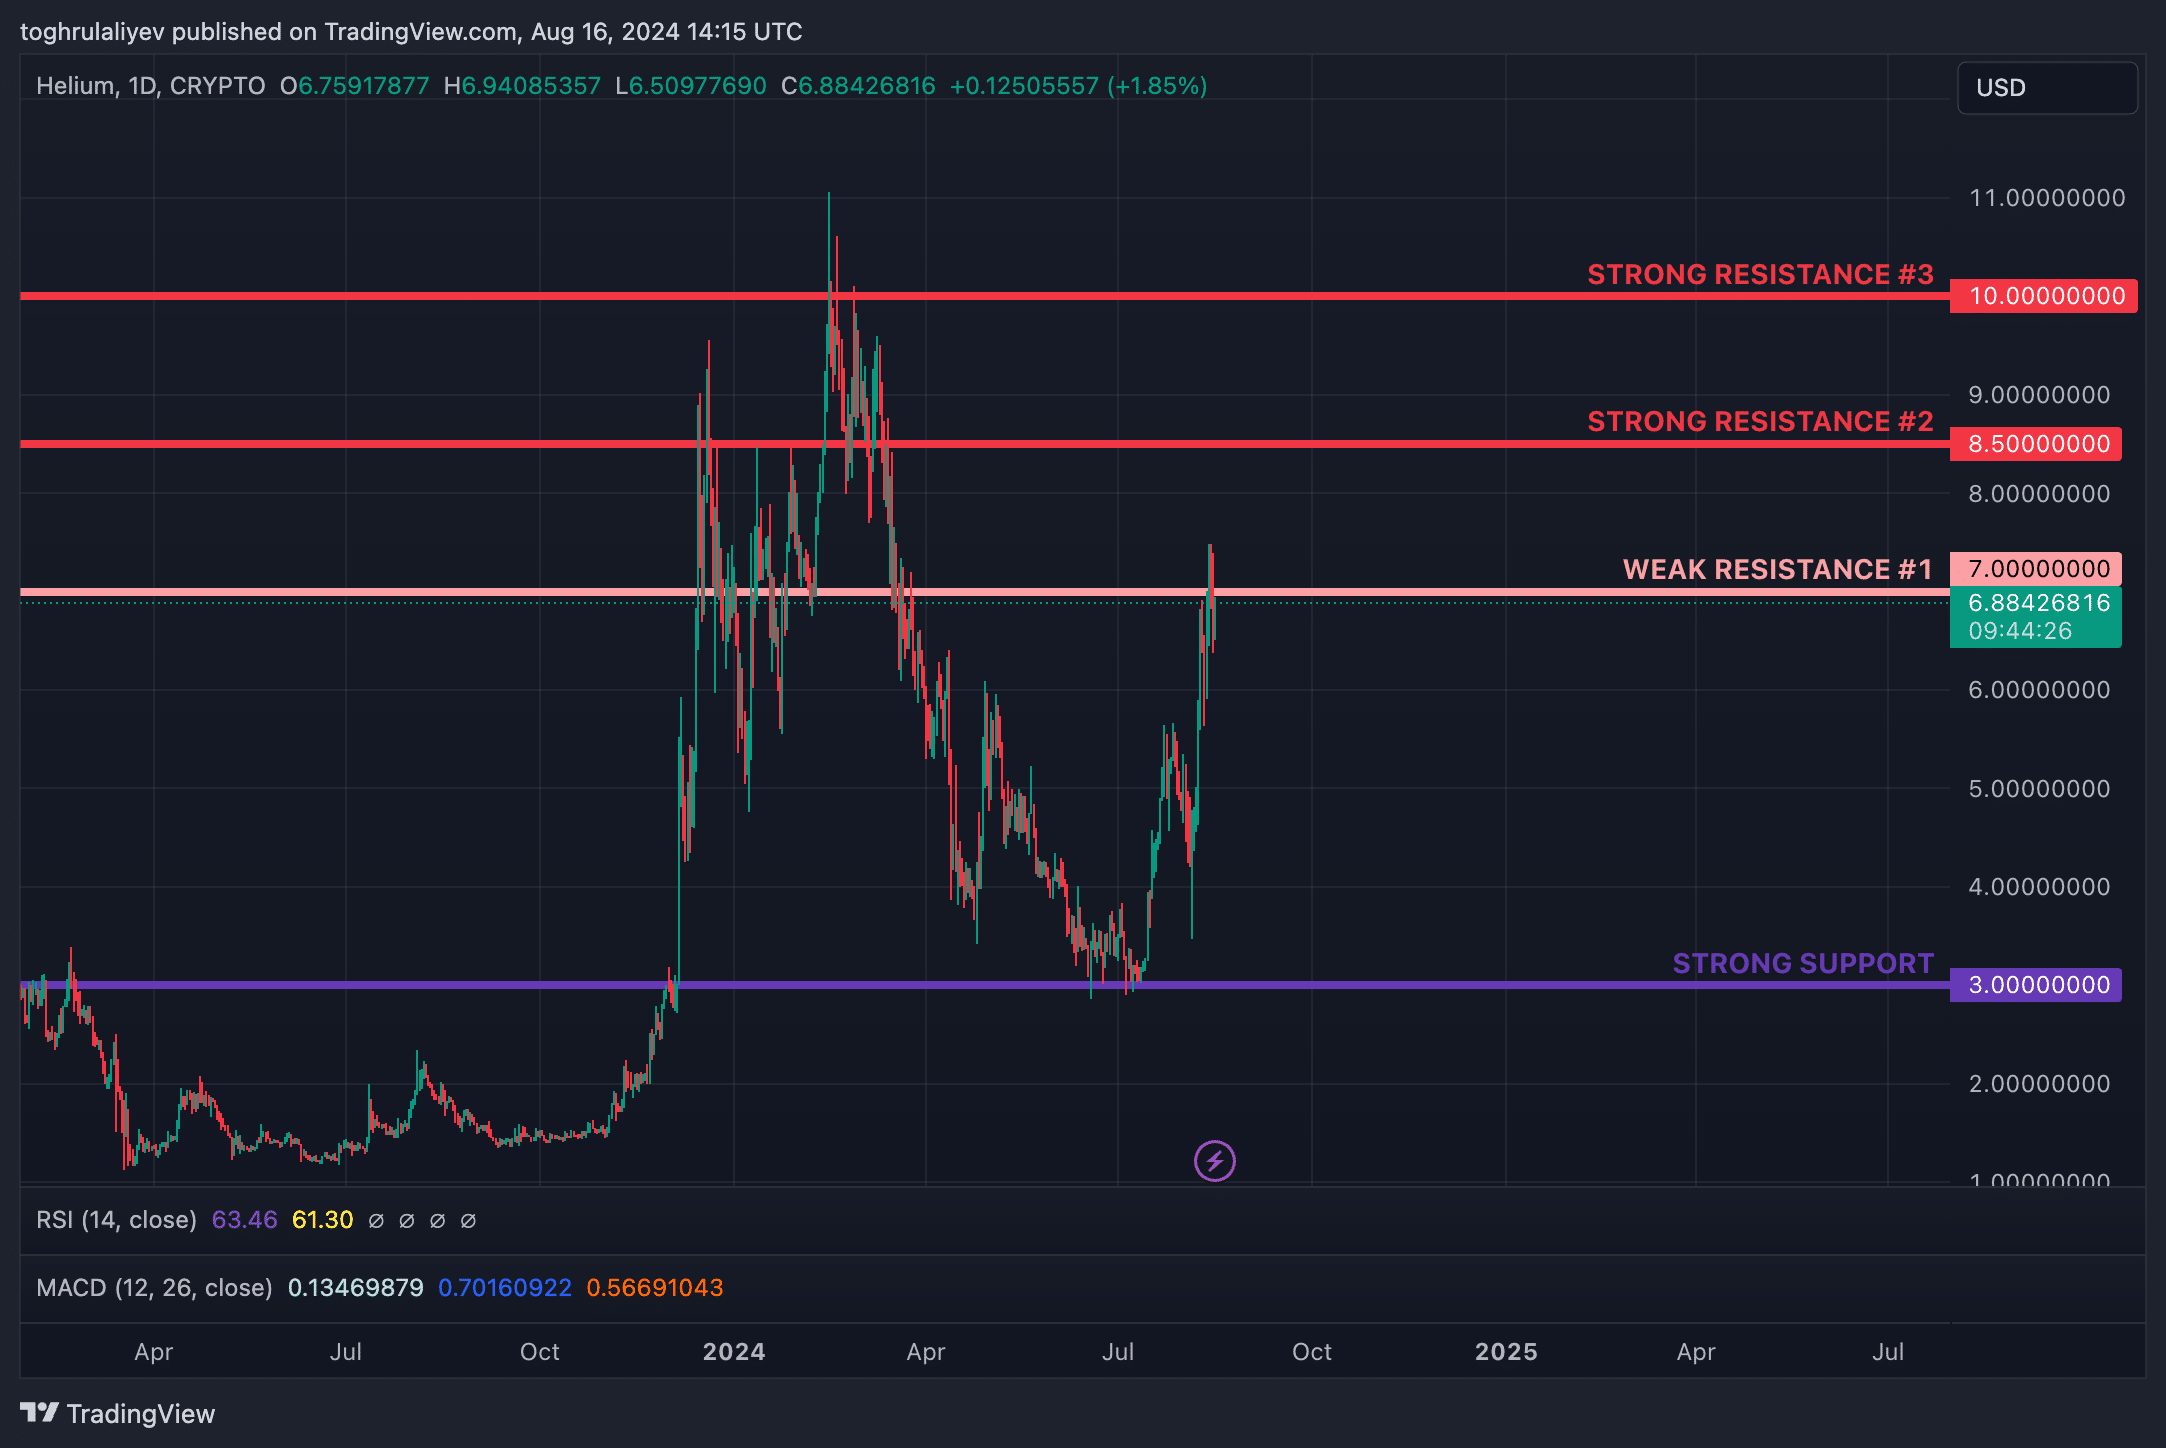This screenshot has width=2166, height=1448.
Task: Click the RSI value 63.46
Action: 244,1220
